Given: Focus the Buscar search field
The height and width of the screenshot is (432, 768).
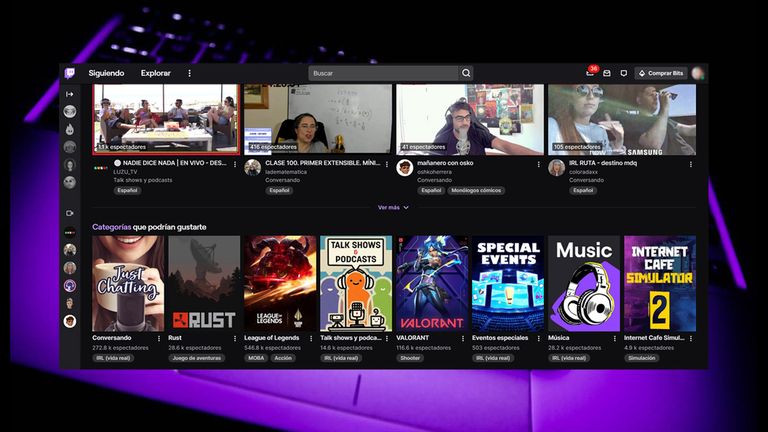Looking at the screenshot, I should click(x=384, y=73).
